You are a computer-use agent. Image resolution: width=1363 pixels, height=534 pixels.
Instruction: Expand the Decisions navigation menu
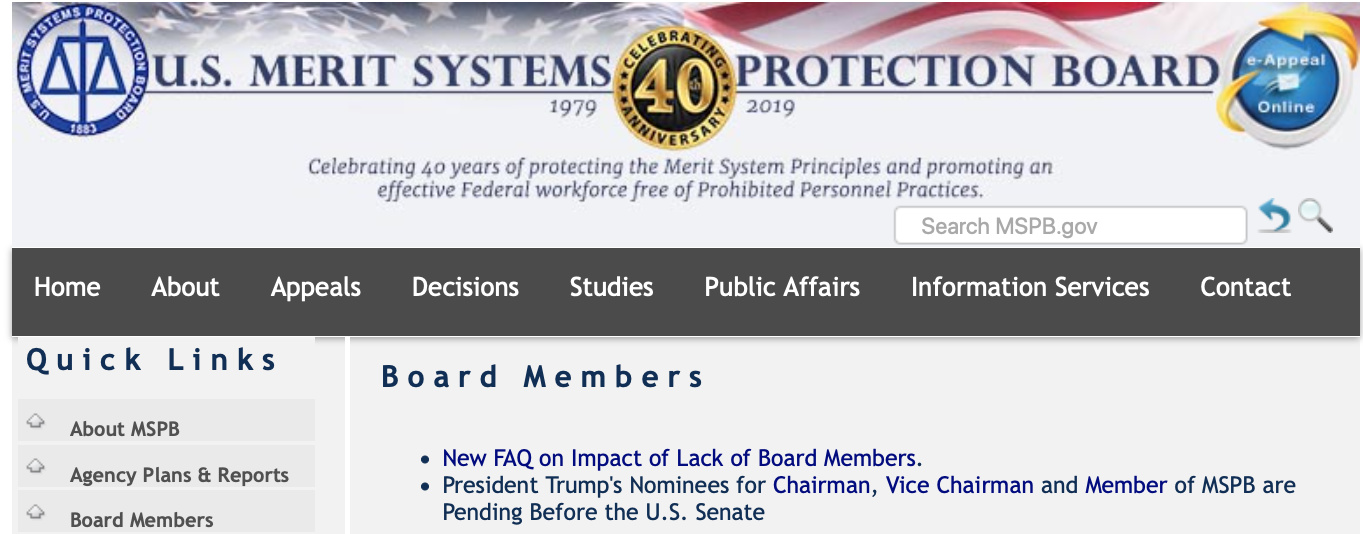(465, 288)
